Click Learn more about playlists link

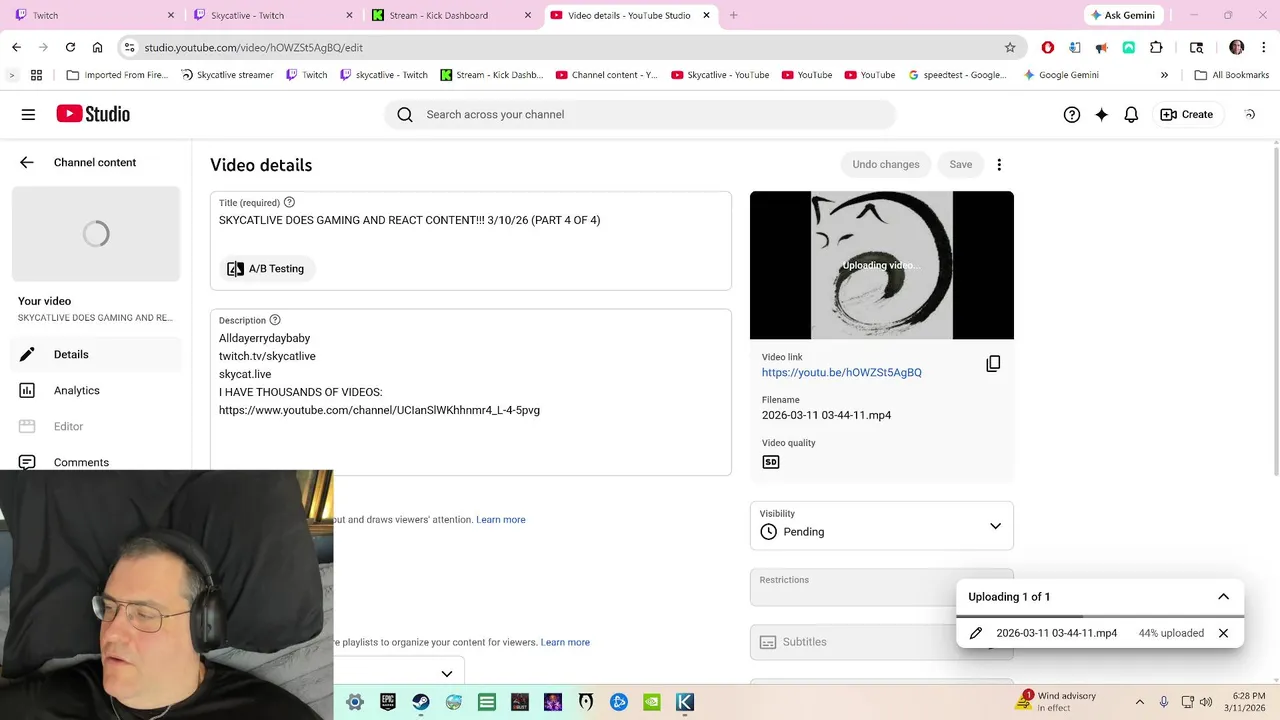(x=565, y=642)
